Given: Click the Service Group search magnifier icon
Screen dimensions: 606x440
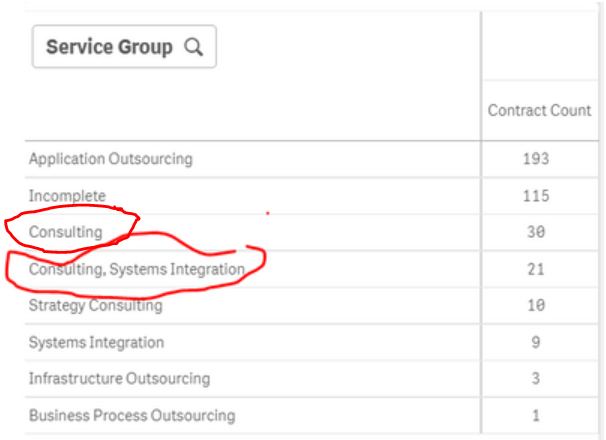Looking at the screenshot, I should click(194, 47).
